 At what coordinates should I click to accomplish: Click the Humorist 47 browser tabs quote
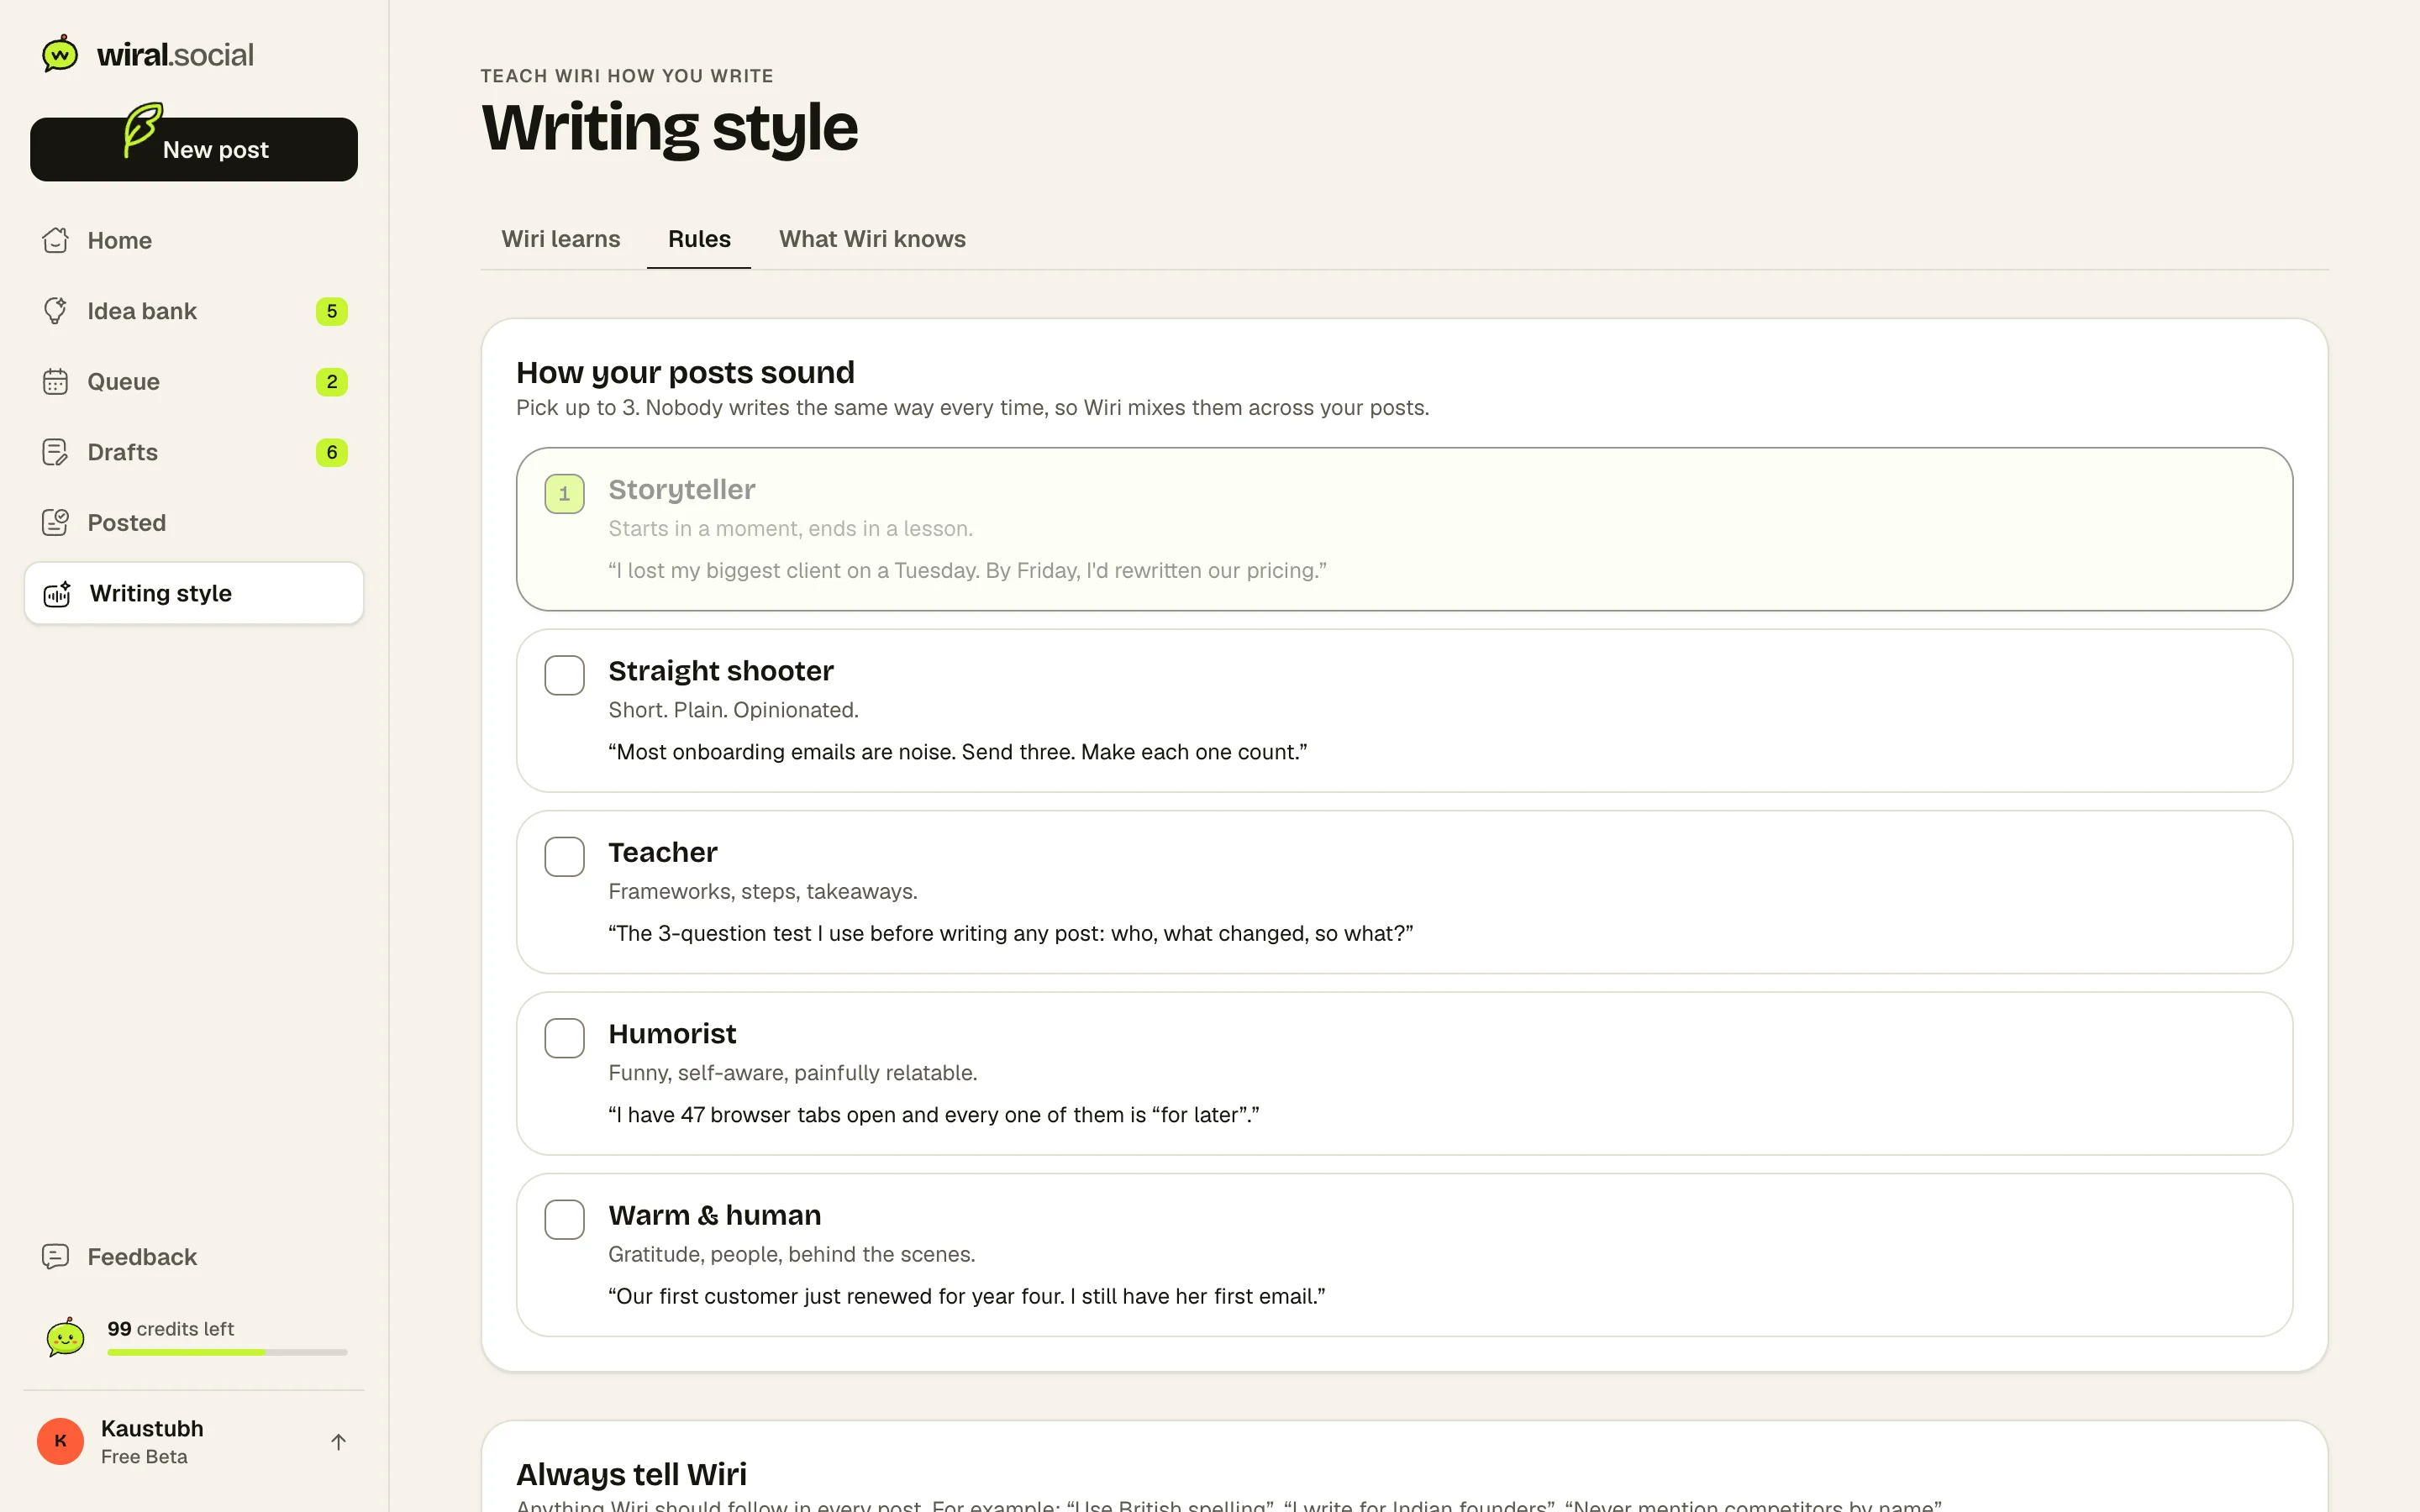pyautogui.click(x=934, y=1114)
